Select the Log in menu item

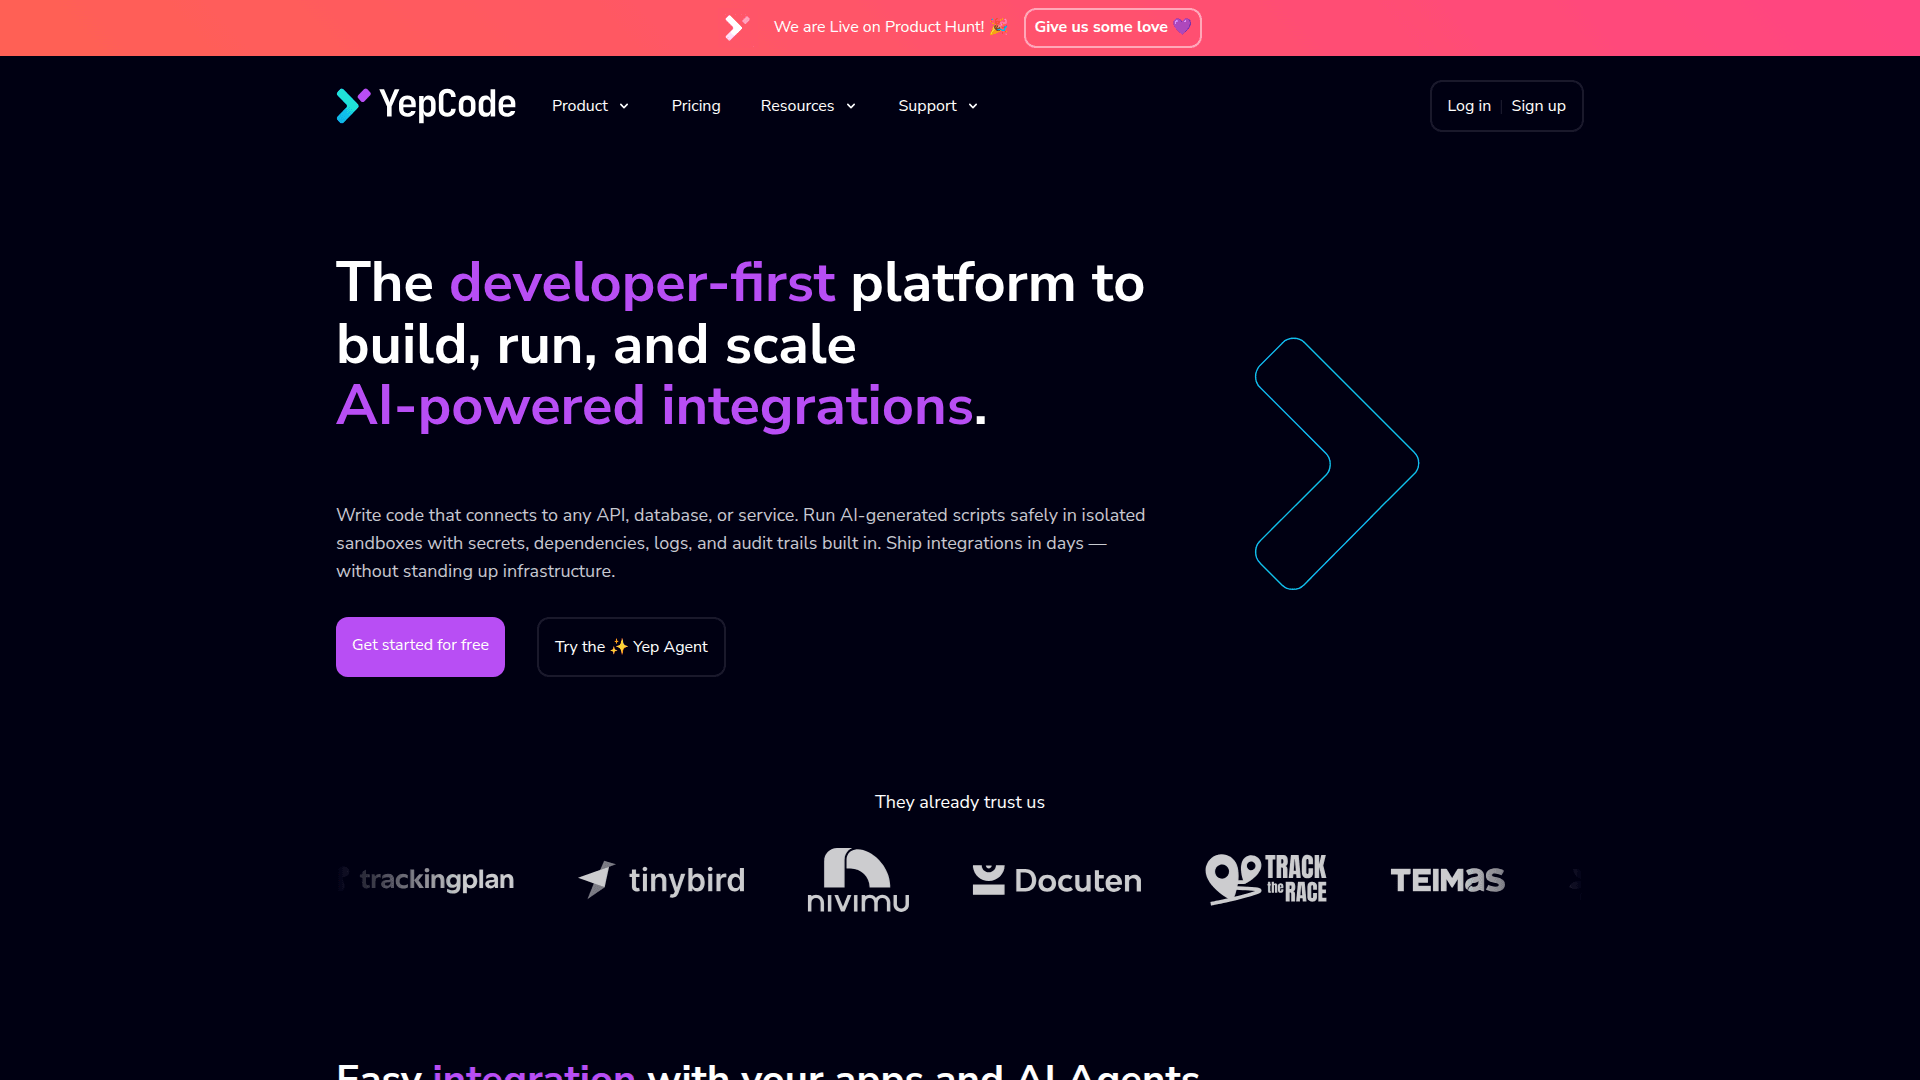[x=1468, y=105]
